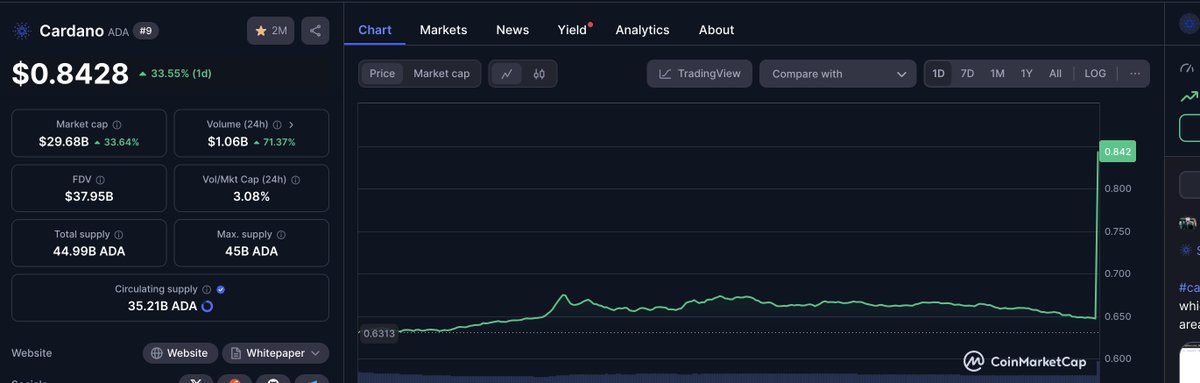Visit the Cardano Website link
The width and height of the screenshot is (1200, 383).
pos(180,353)
